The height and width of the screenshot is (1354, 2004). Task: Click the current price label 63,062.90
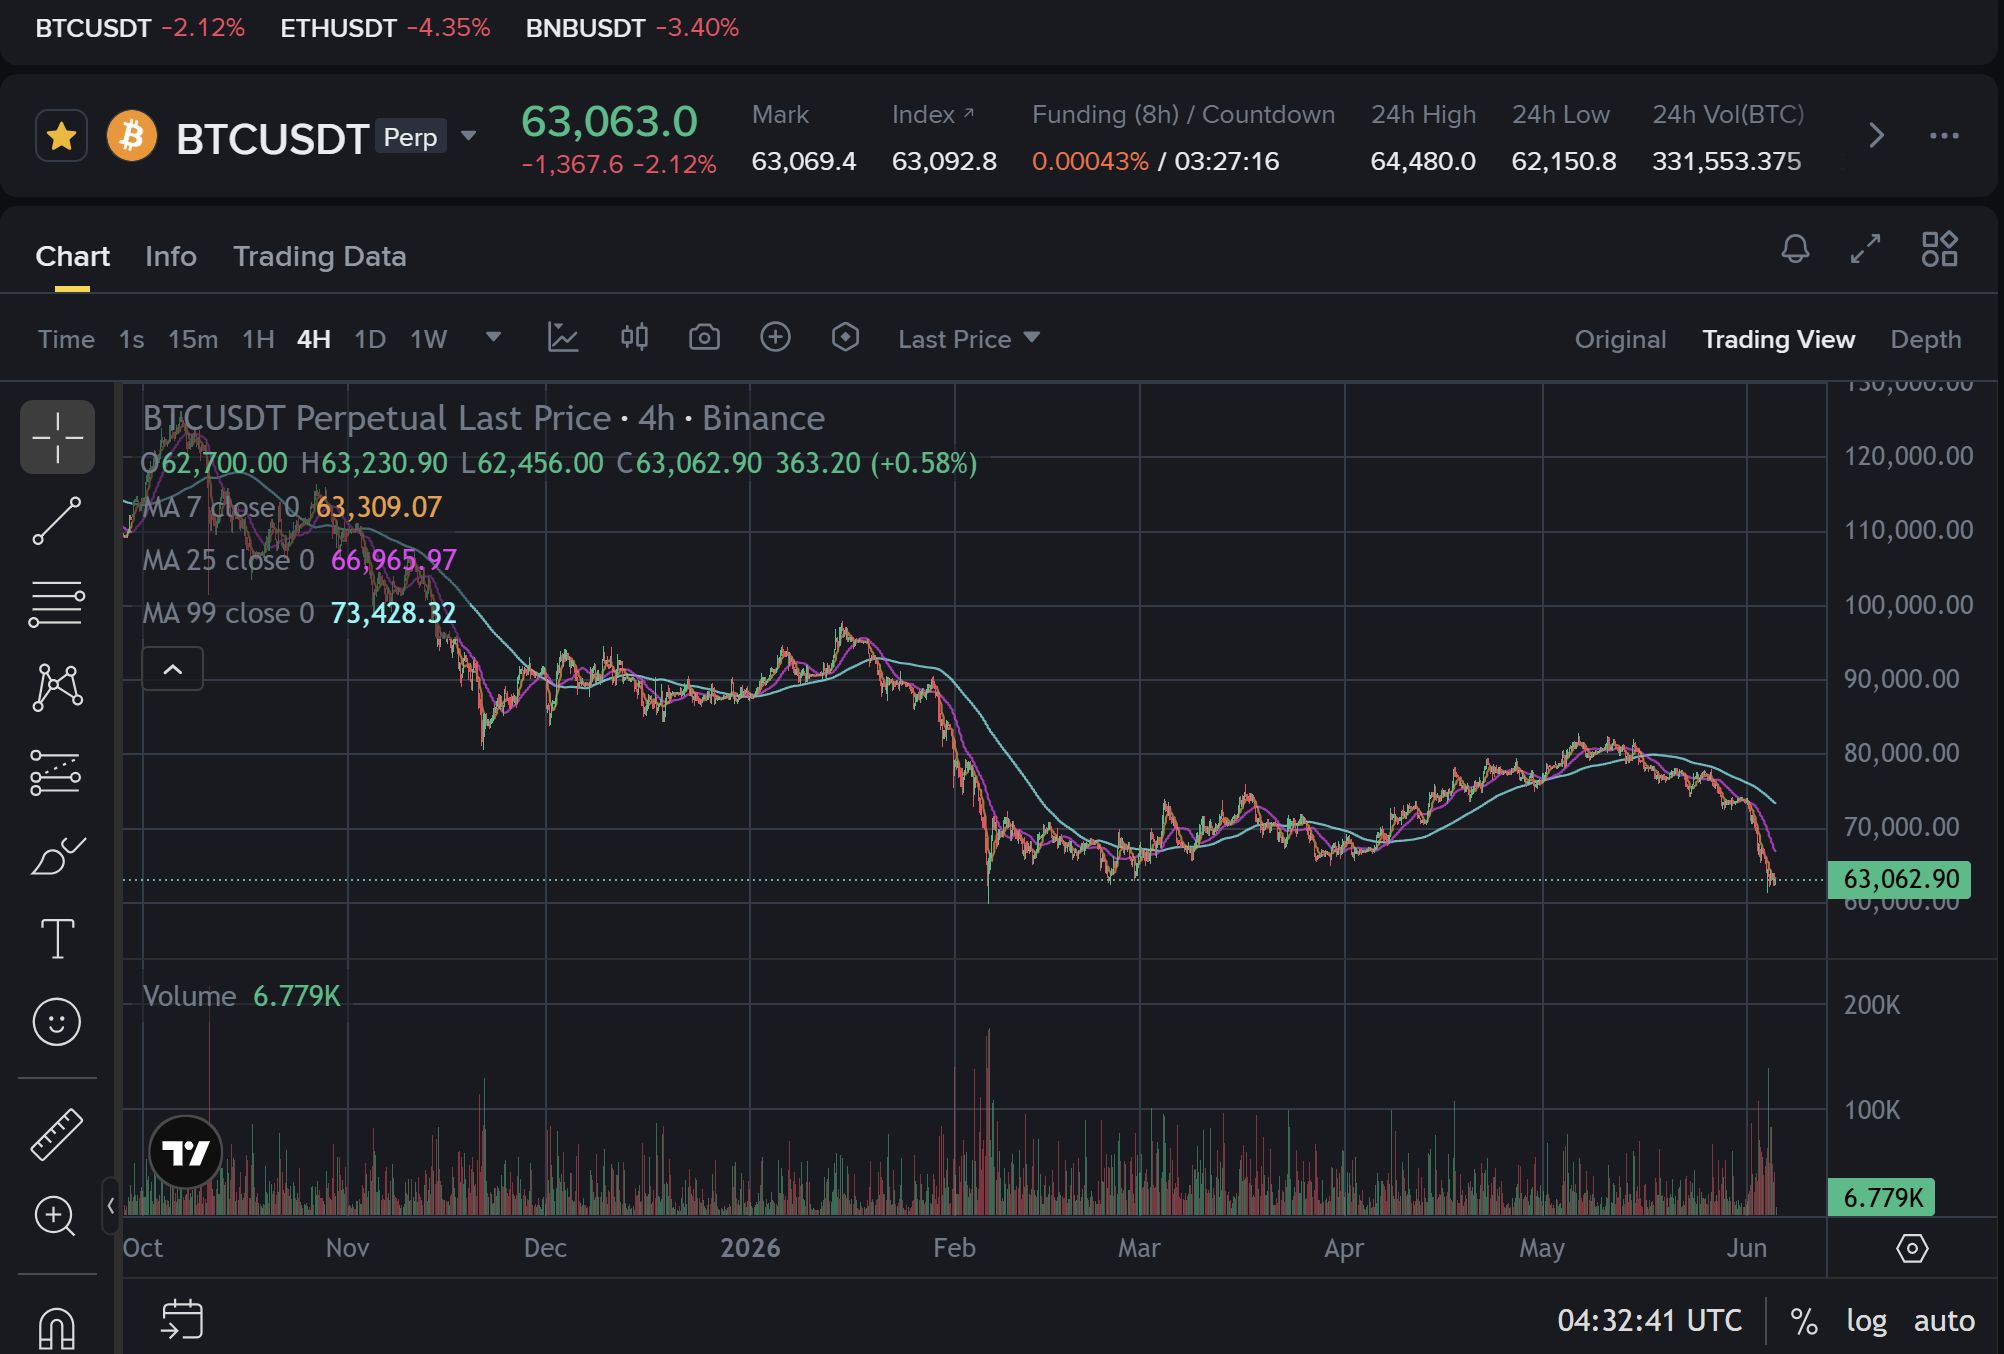pos(1900,880)
